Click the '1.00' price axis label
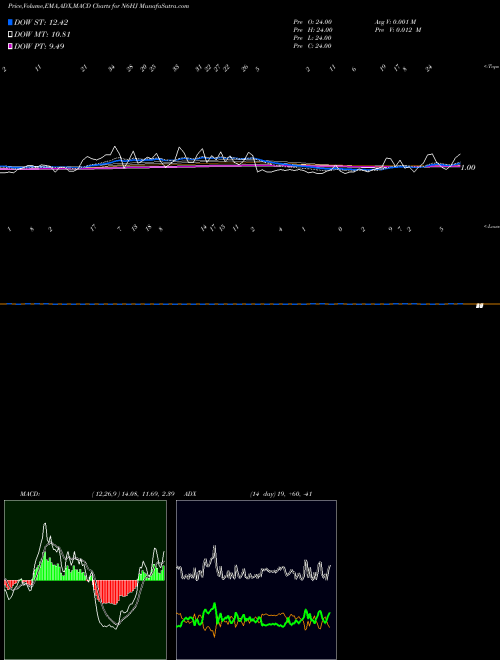 pos(468,168)
